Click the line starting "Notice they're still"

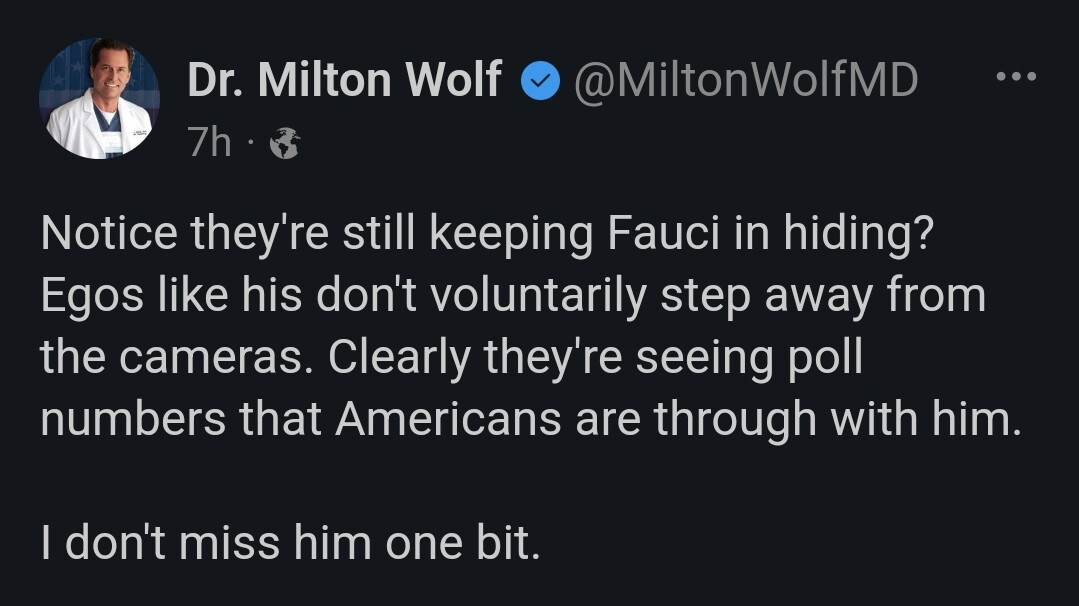[x=487, y=235]
